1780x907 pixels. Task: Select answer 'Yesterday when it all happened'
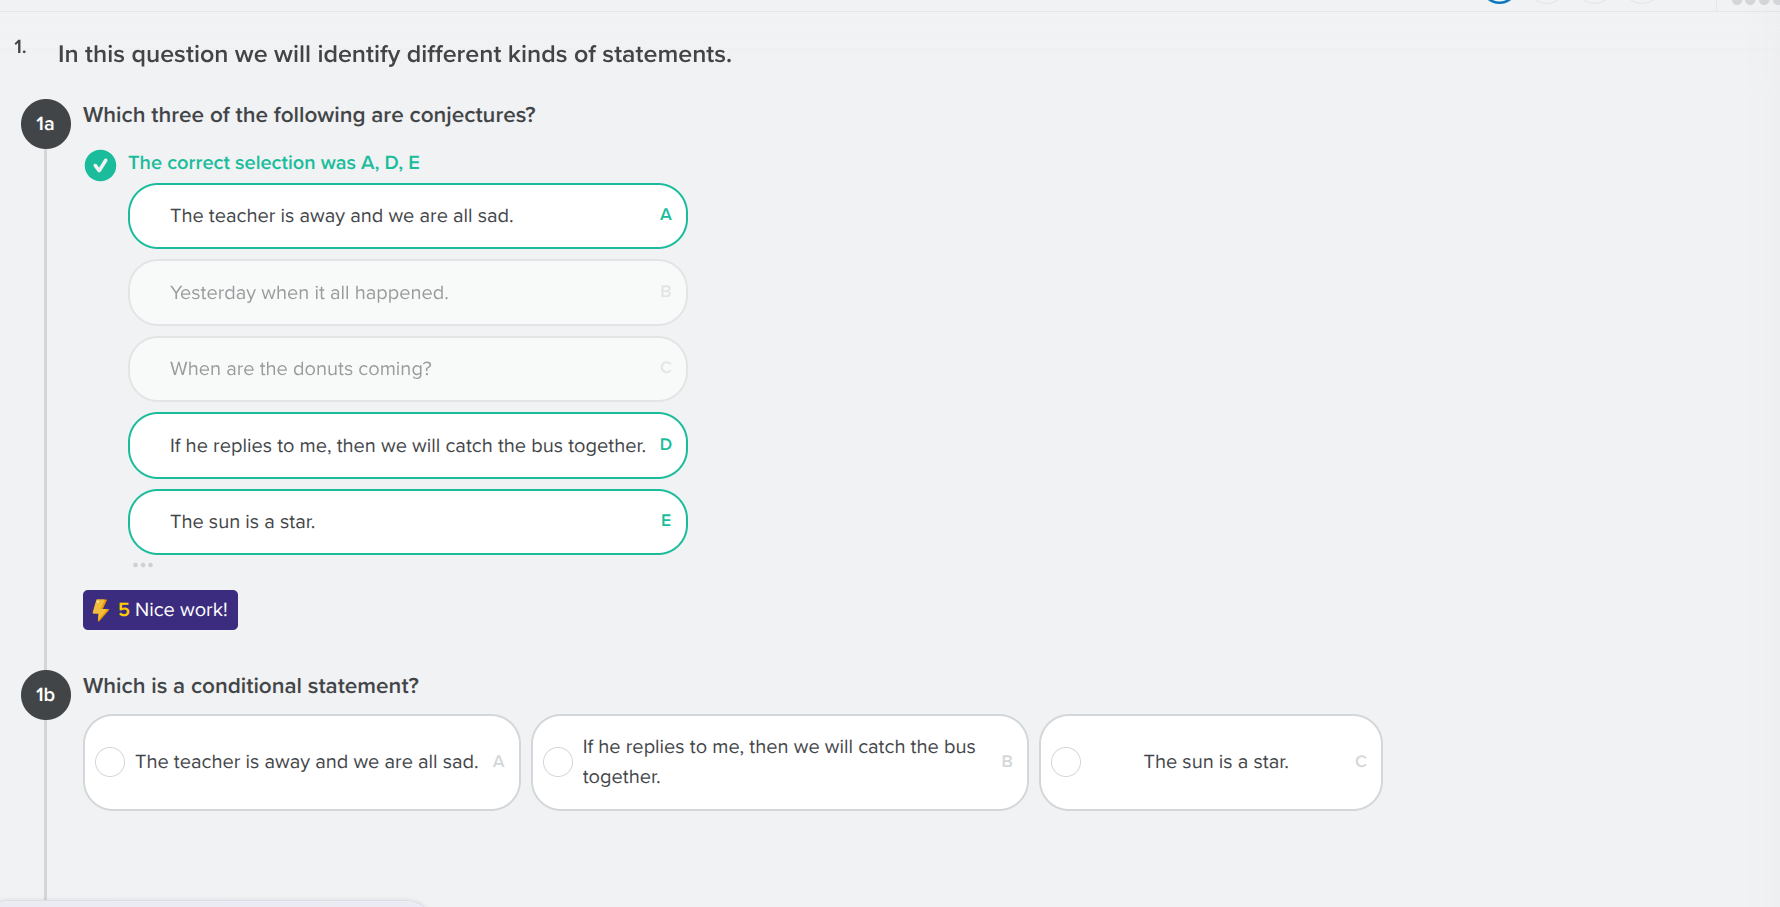point(407,292)
